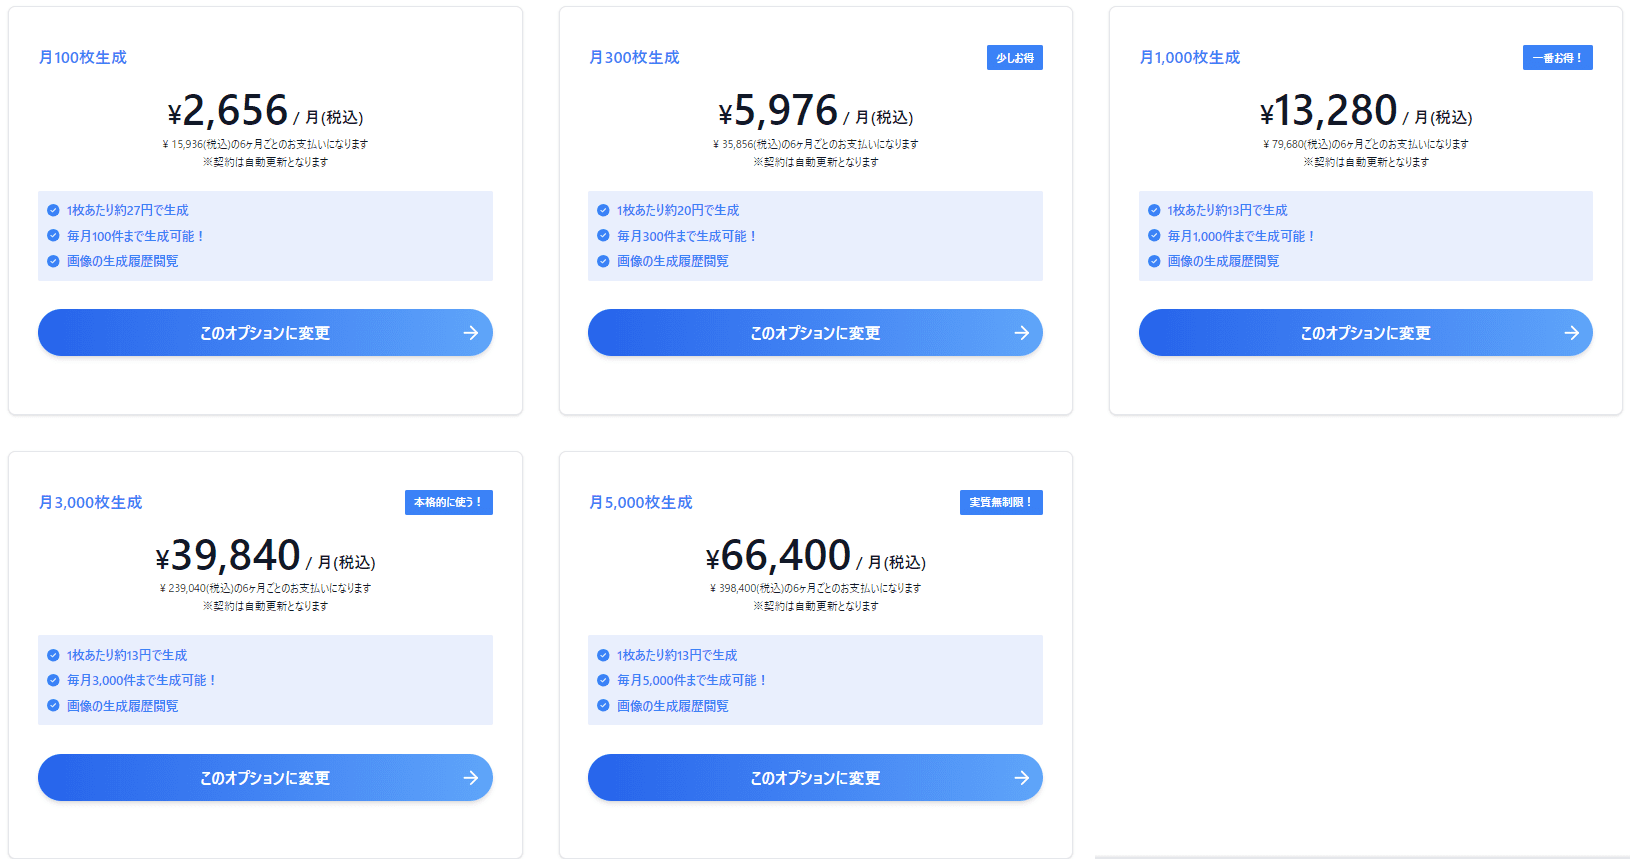Screen dimensions: 1637x859
Task: Click checkmark beside 1枚あたり約20円で生成
Action: coord(603,210)
